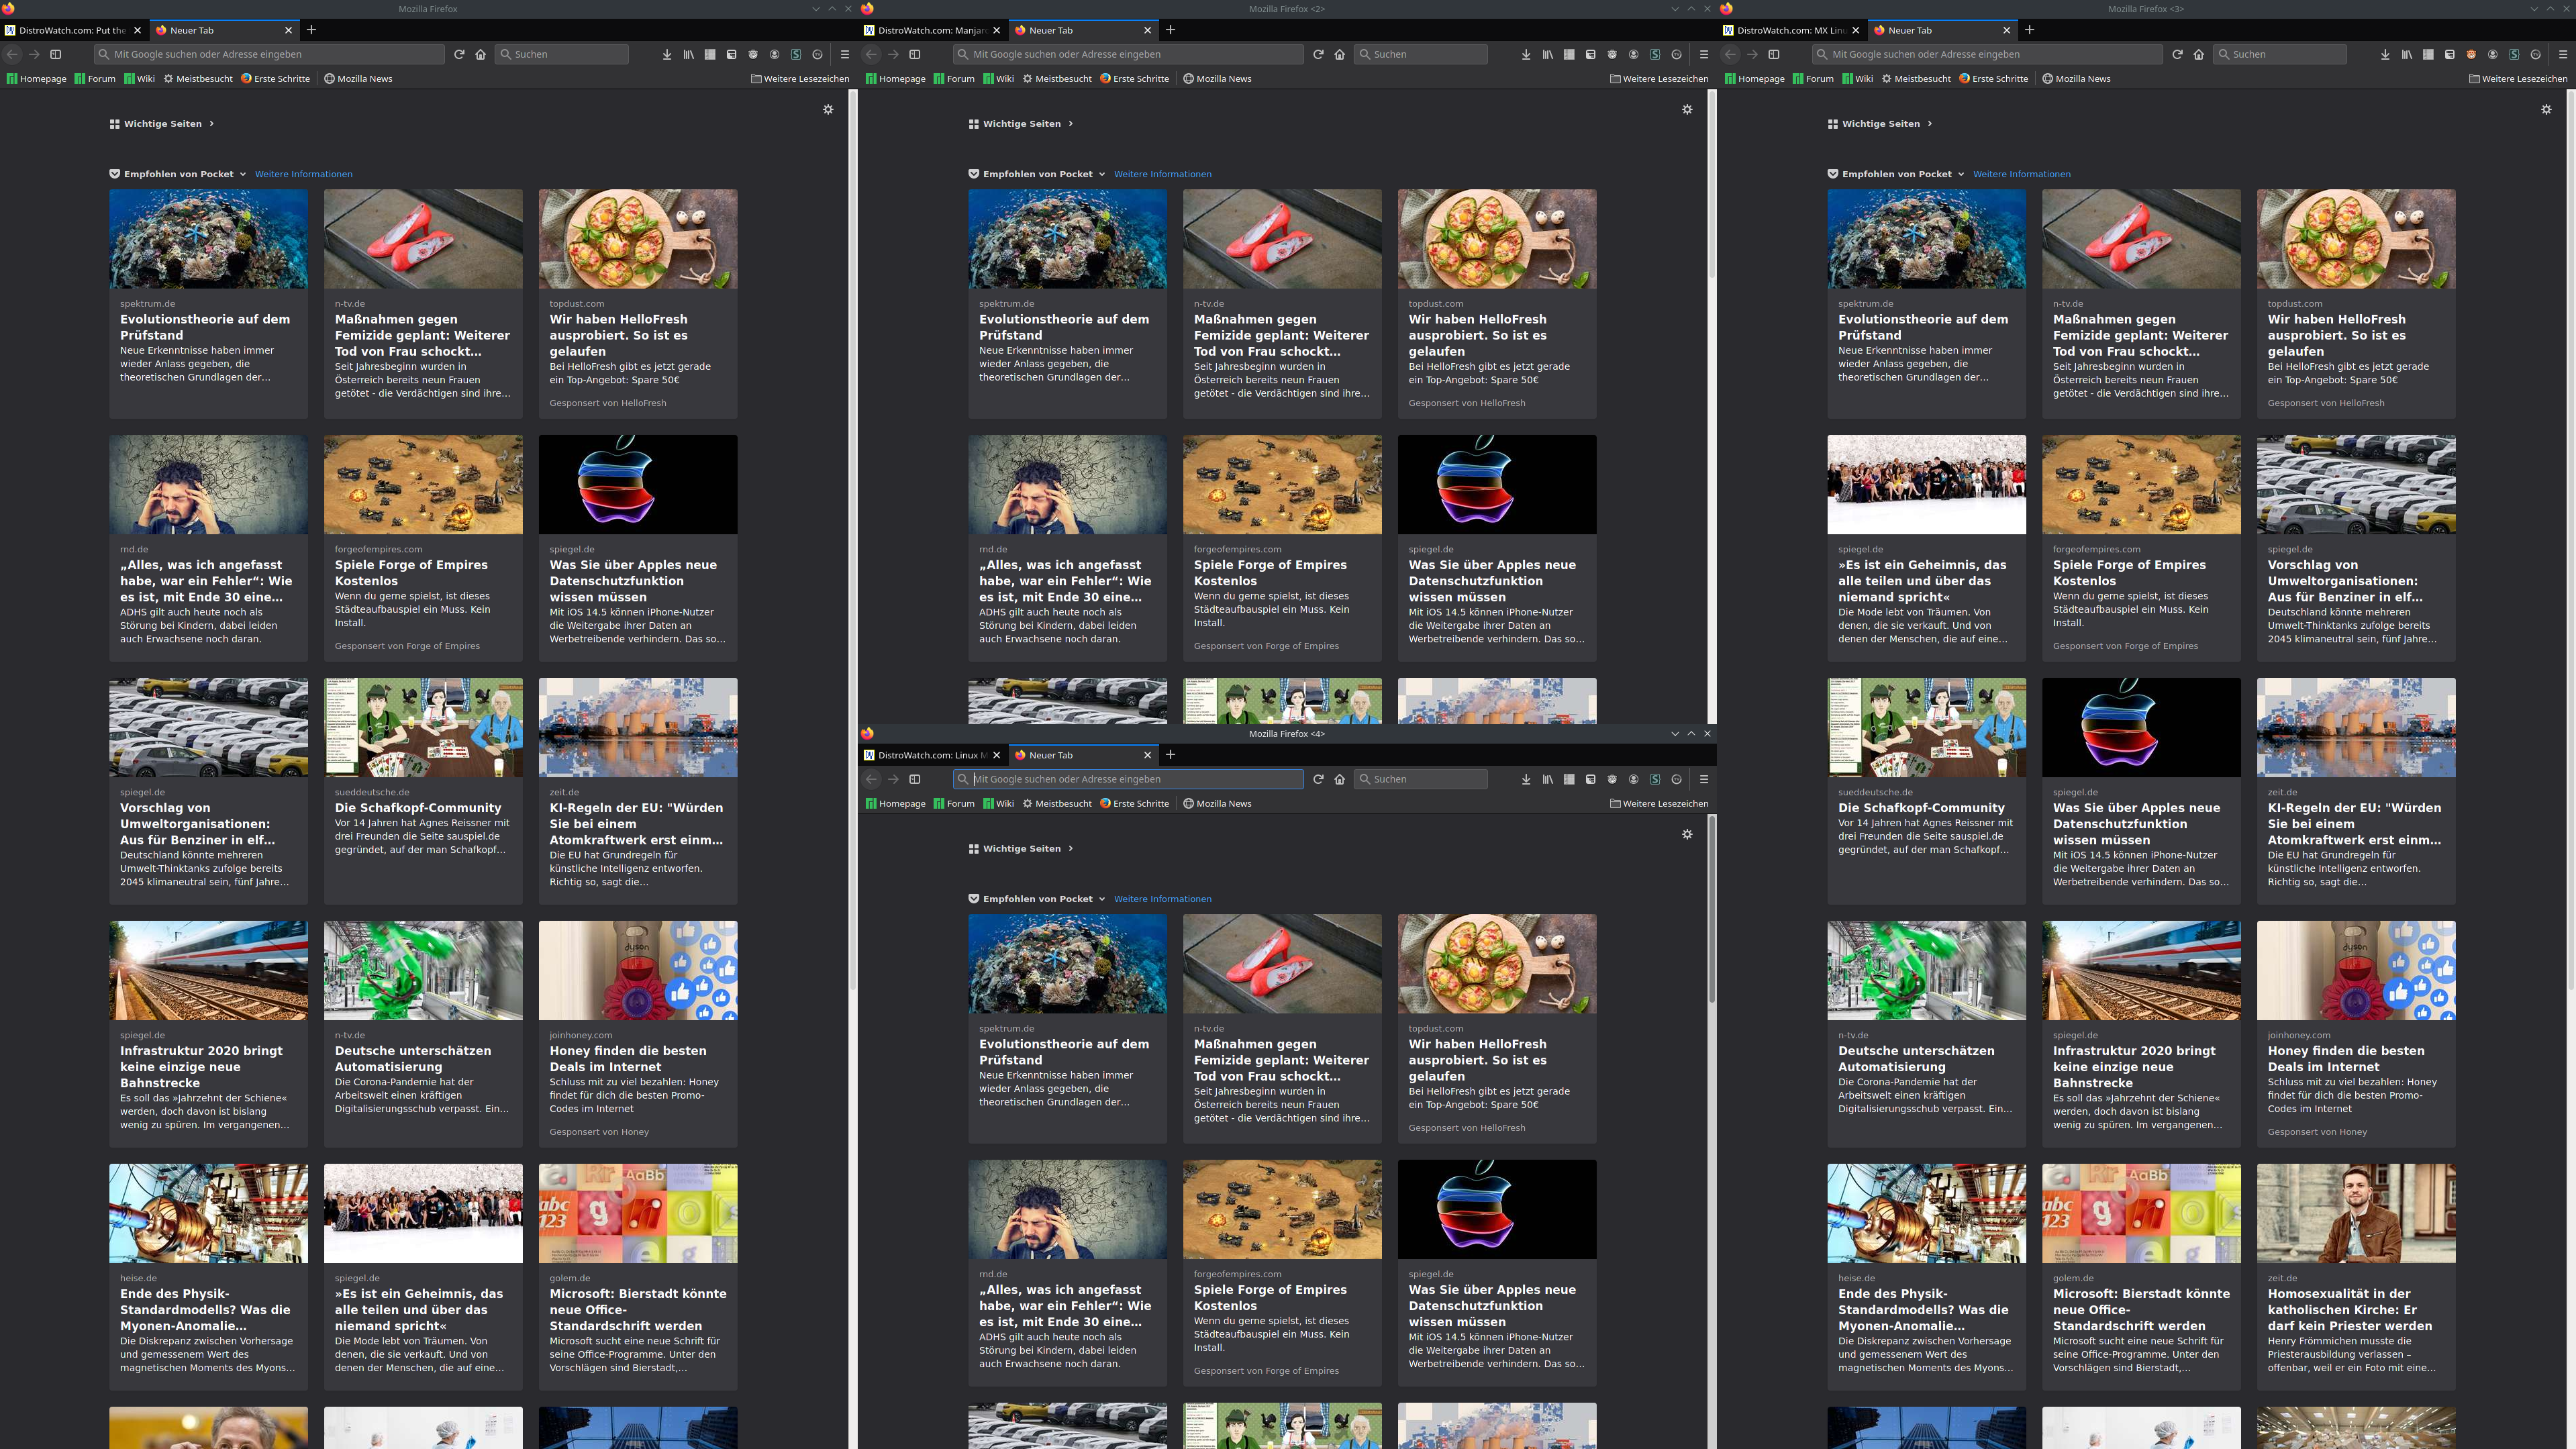Open Schafkopf-Community card image in Firefox <3>

[x=1926, y=727]
